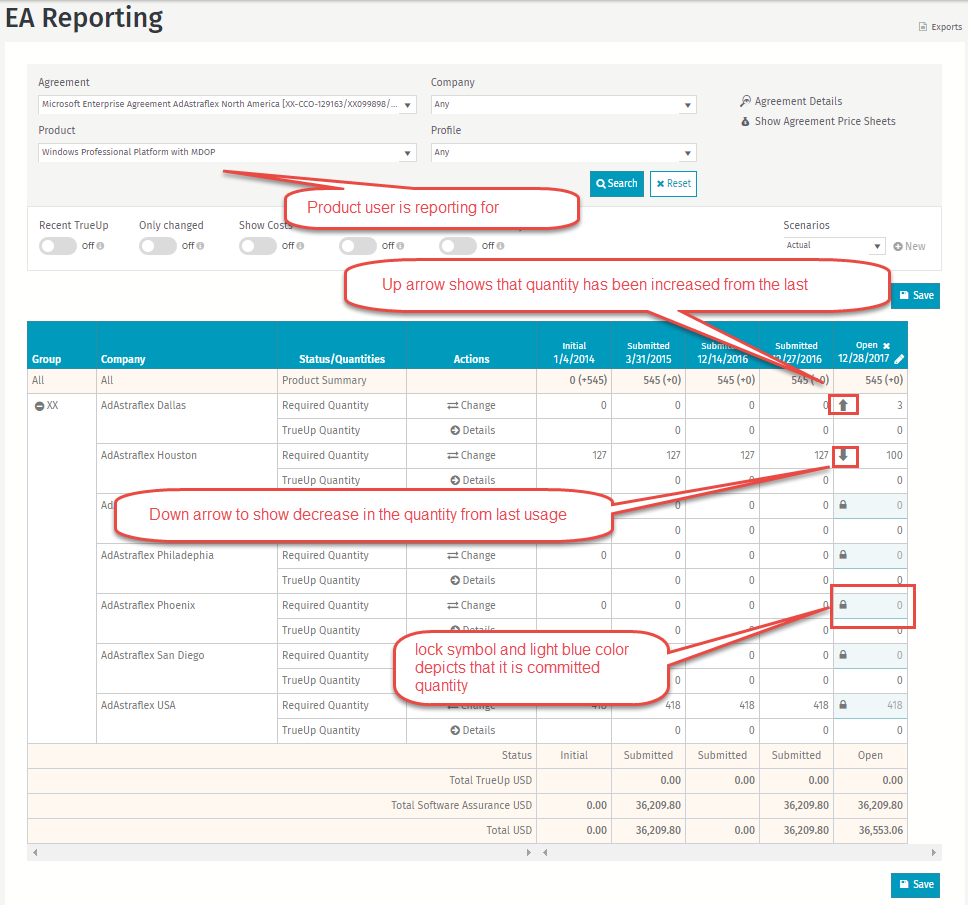Click the lock icon in AdAstraflex USA row
968x905 pixels.
click(x=843, y=705)
